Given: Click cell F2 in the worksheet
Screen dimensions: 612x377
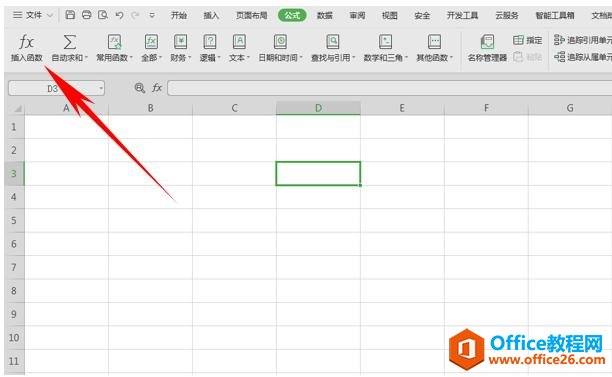Looking at the screenshot, I should [x=486, y=150].
